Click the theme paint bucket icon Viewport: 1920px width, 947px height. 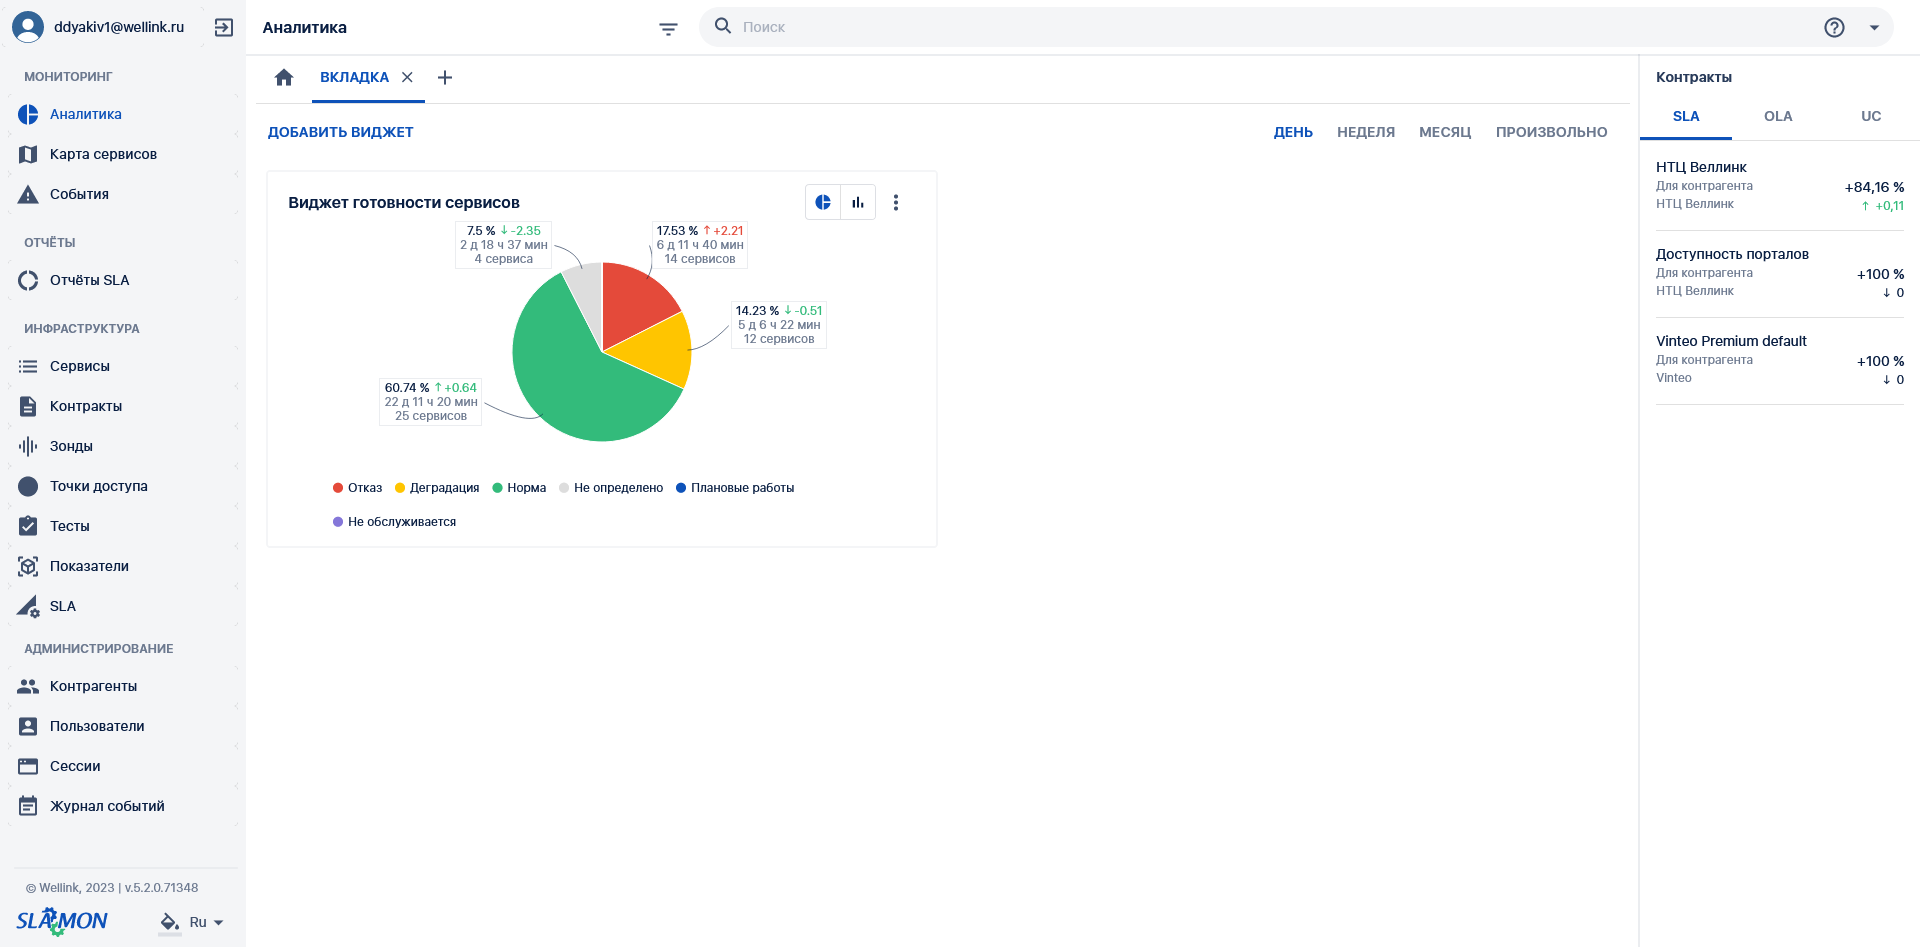tap(170, 922)
